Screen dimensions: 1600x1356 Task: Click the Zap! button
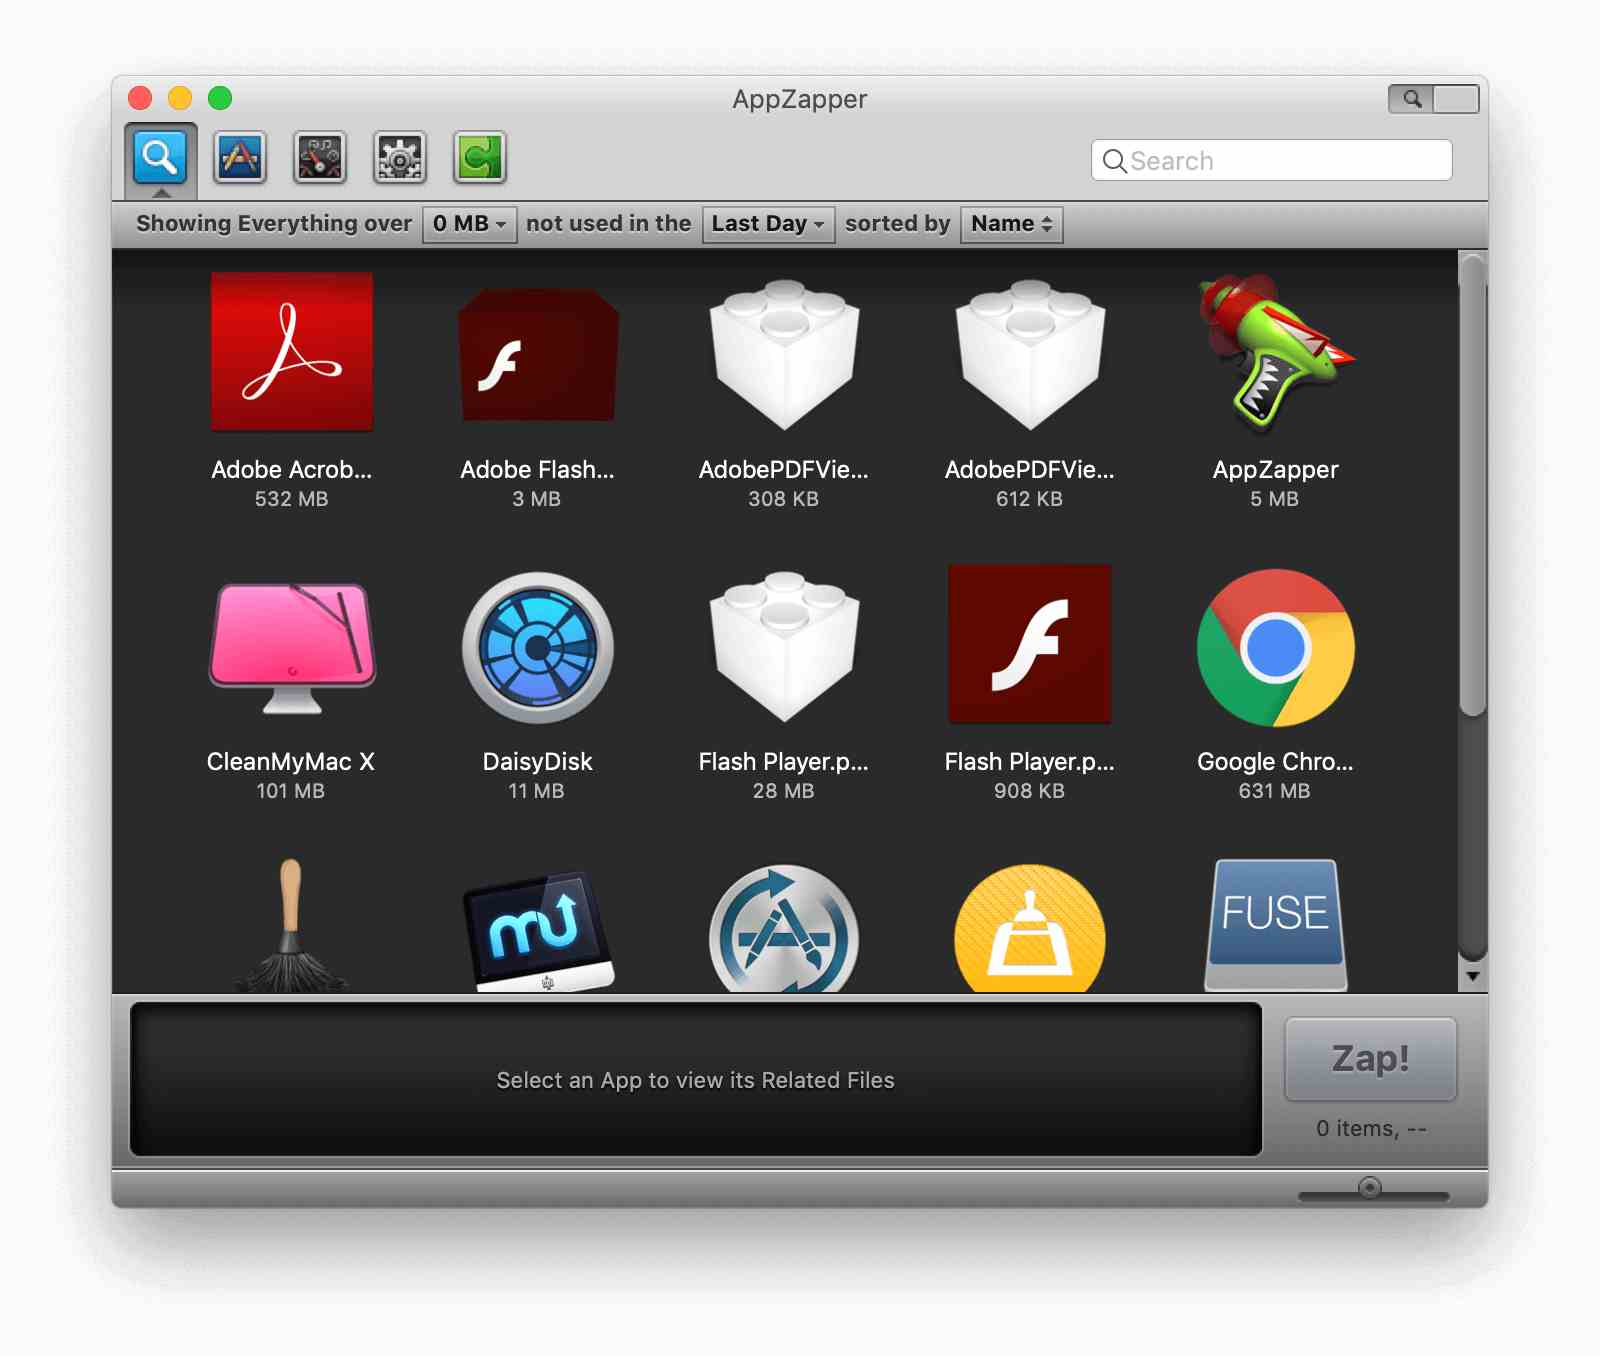(1371, 1059)
